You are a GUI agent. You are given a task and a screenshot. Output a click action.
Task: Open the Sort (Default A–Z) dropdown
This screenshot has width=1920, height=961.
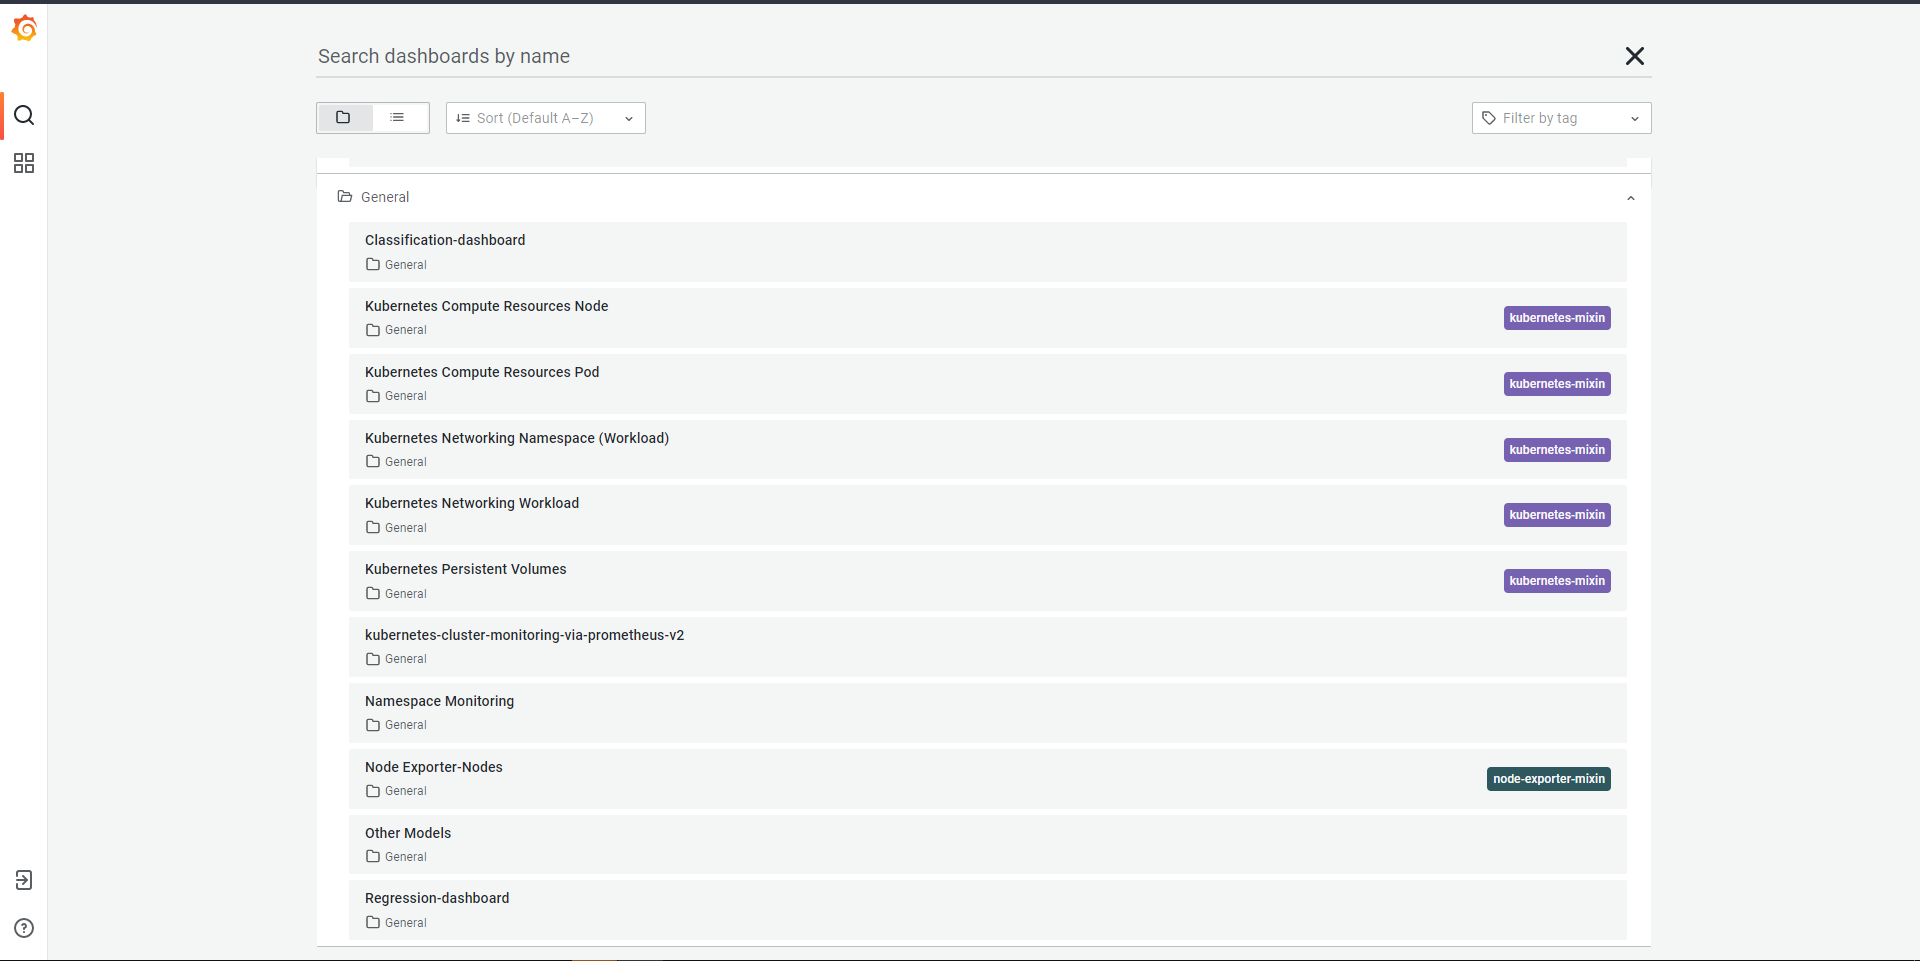click(546, 118)
